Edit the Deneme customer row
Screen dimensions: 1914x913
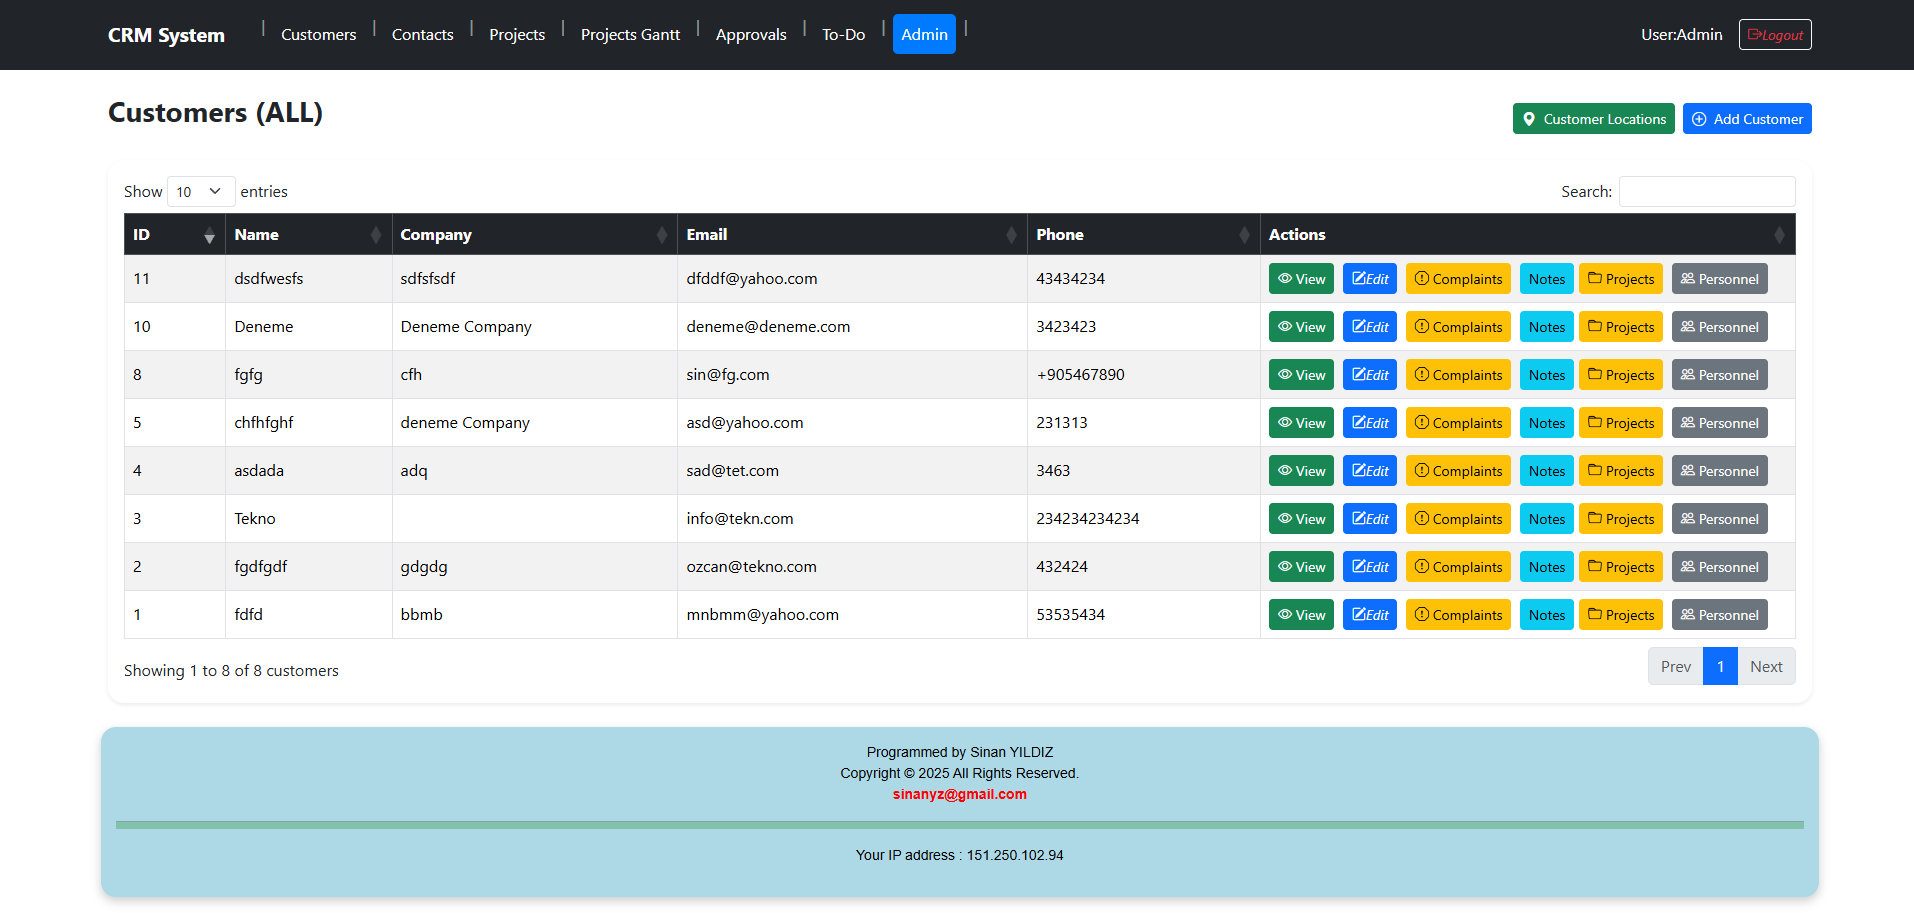[1369, 327]
